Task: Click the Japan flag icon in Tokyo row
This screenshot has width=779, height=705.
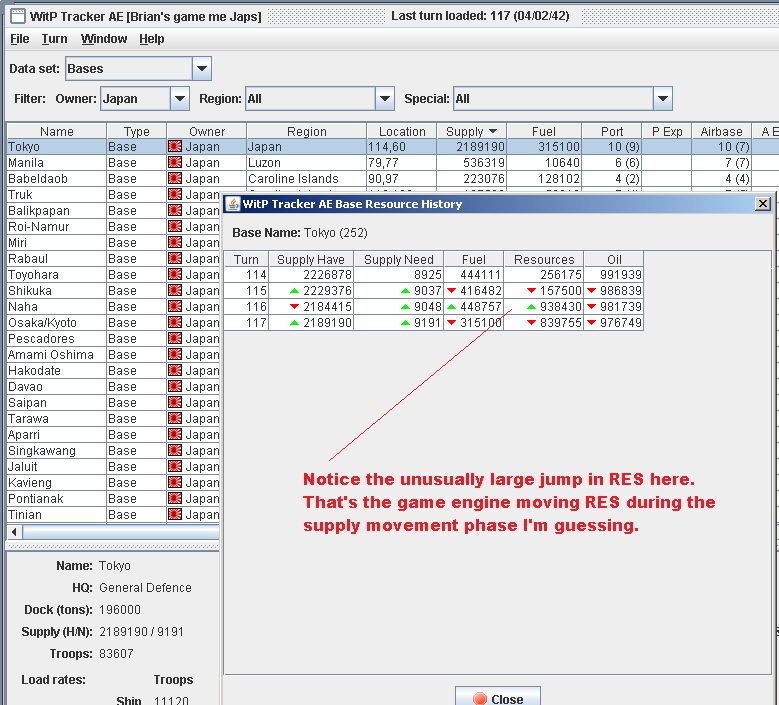Action: [175, 146]
